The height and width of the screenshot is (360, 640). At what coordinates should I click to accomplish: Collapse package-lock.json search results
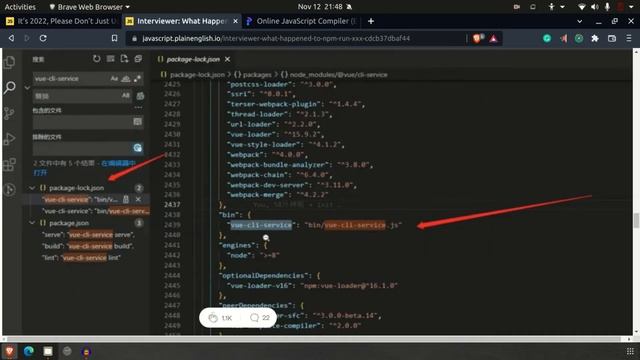[32, 188]
